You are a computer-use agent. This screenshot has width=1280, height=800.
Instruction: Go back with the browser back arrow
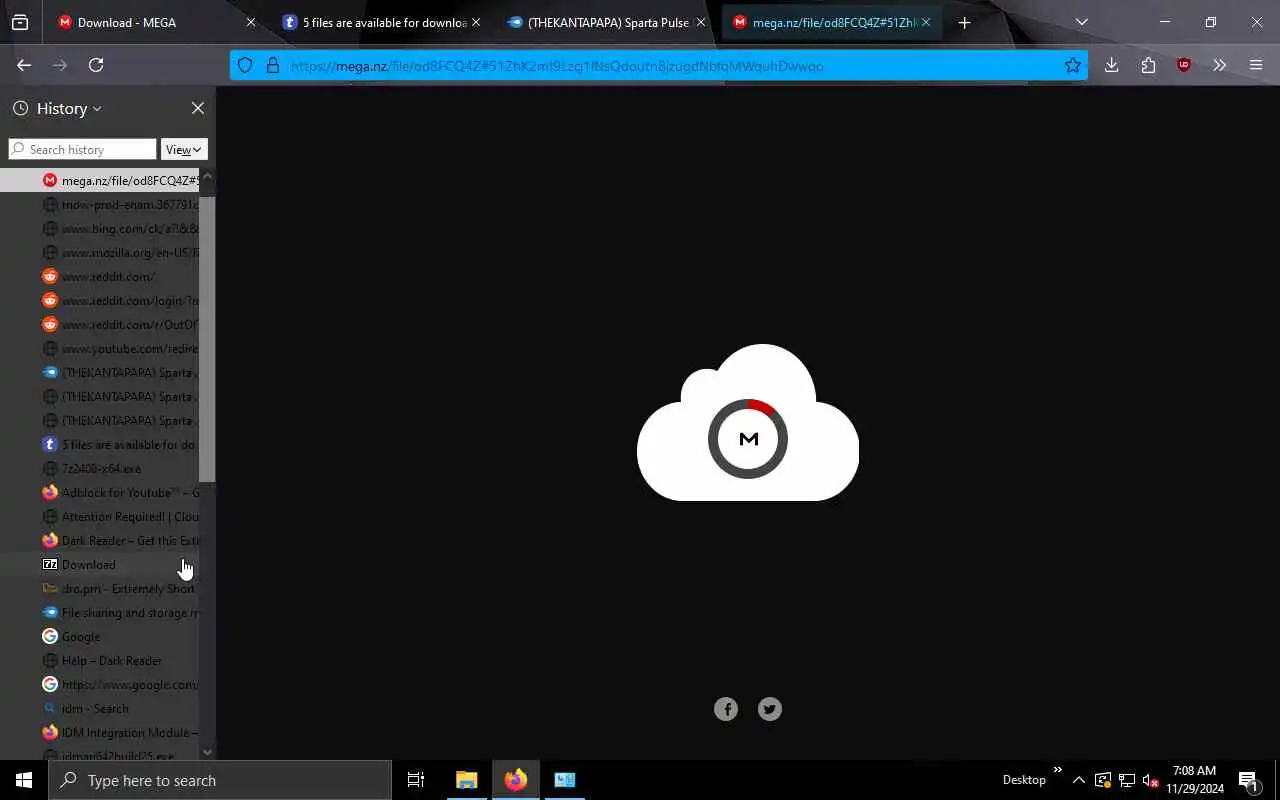(24, 65)
